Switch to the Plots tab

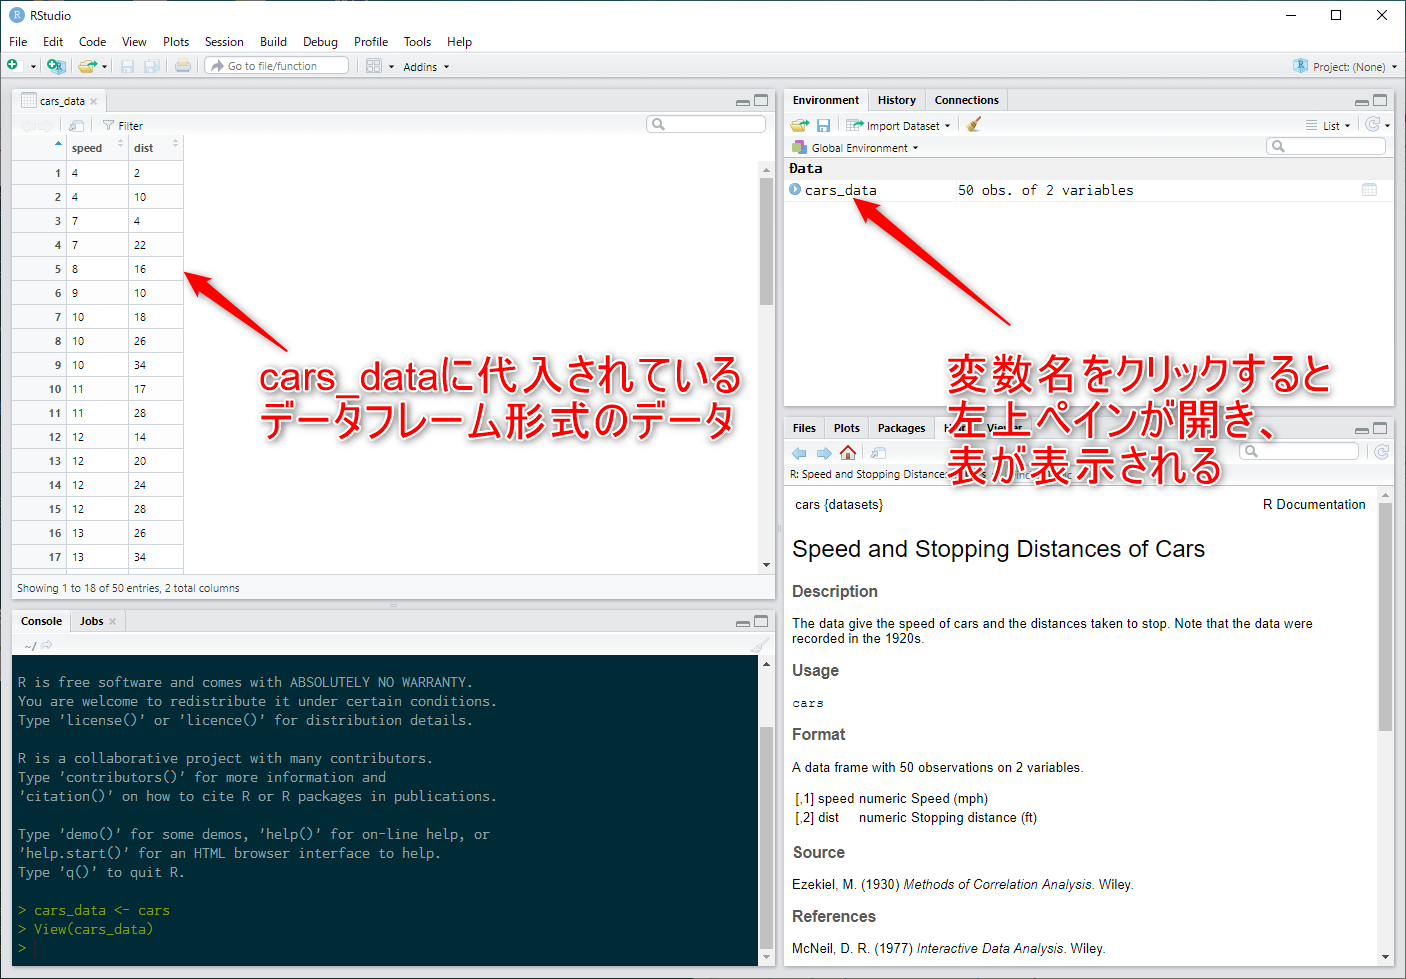coord(846,428)
